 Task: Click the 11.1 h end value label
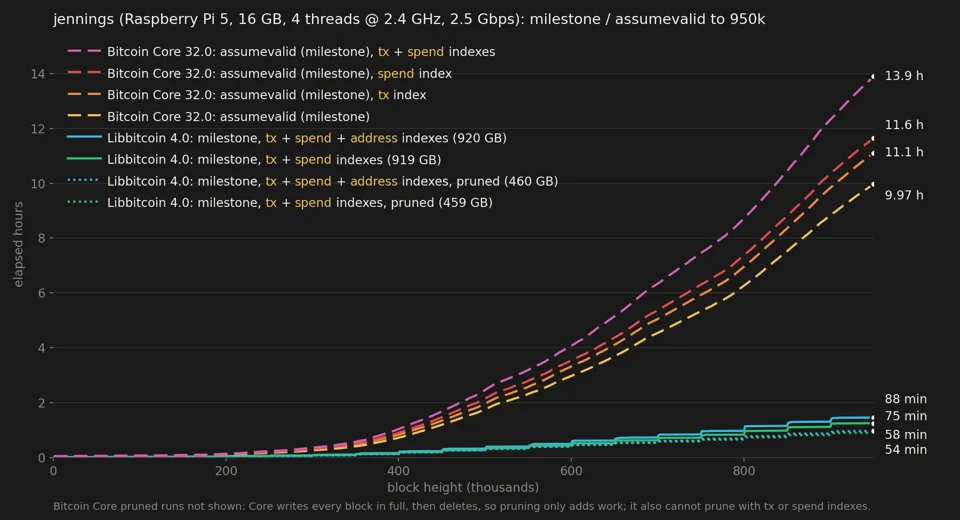[x=904, y=152]
